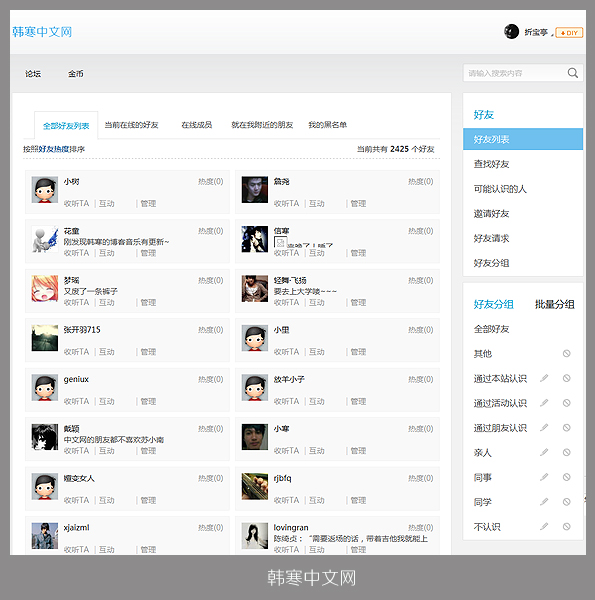Open the 我的黑名单 tab

[x=328, y=125]
